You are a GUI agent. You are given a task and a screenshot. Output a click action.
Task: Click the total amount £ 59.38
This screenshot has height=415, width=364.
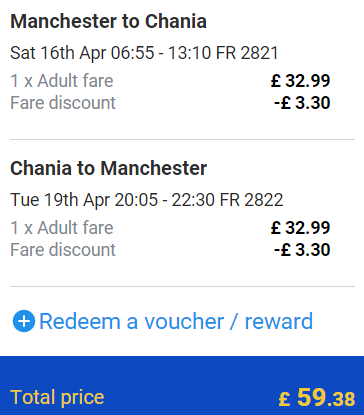click(317, 397)
